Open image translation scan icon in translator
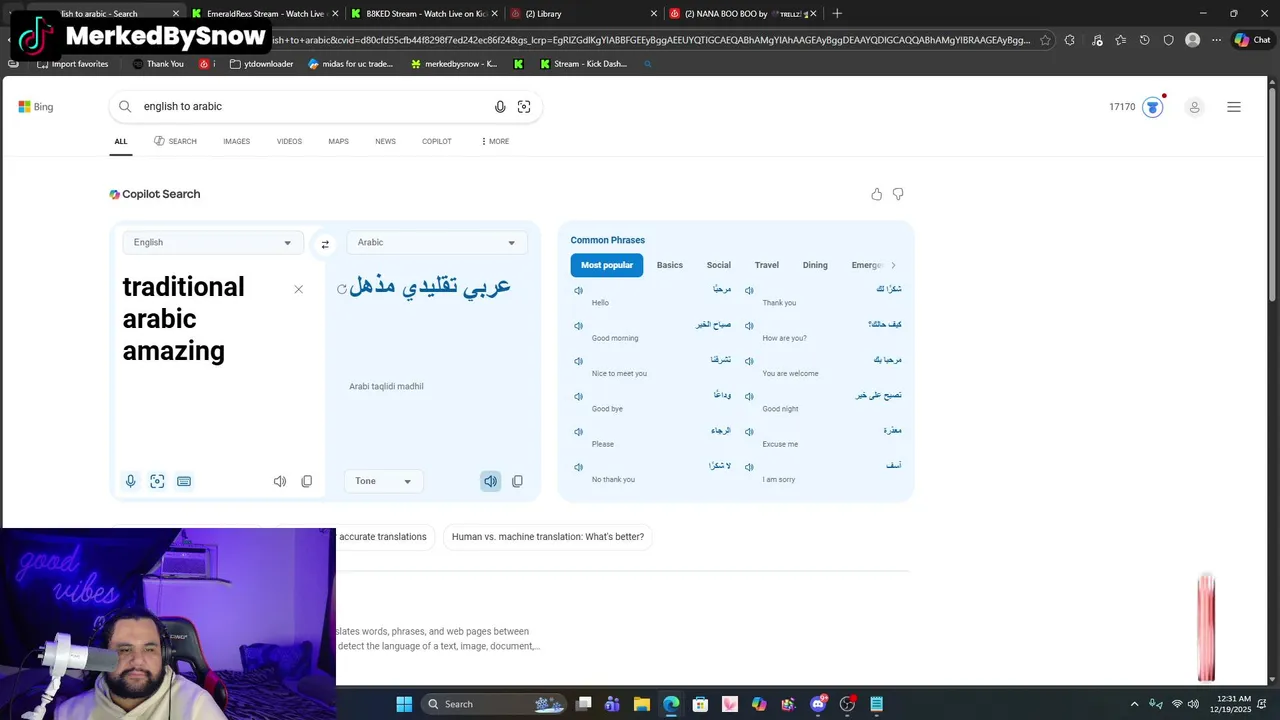 click(x=157, y=481)
